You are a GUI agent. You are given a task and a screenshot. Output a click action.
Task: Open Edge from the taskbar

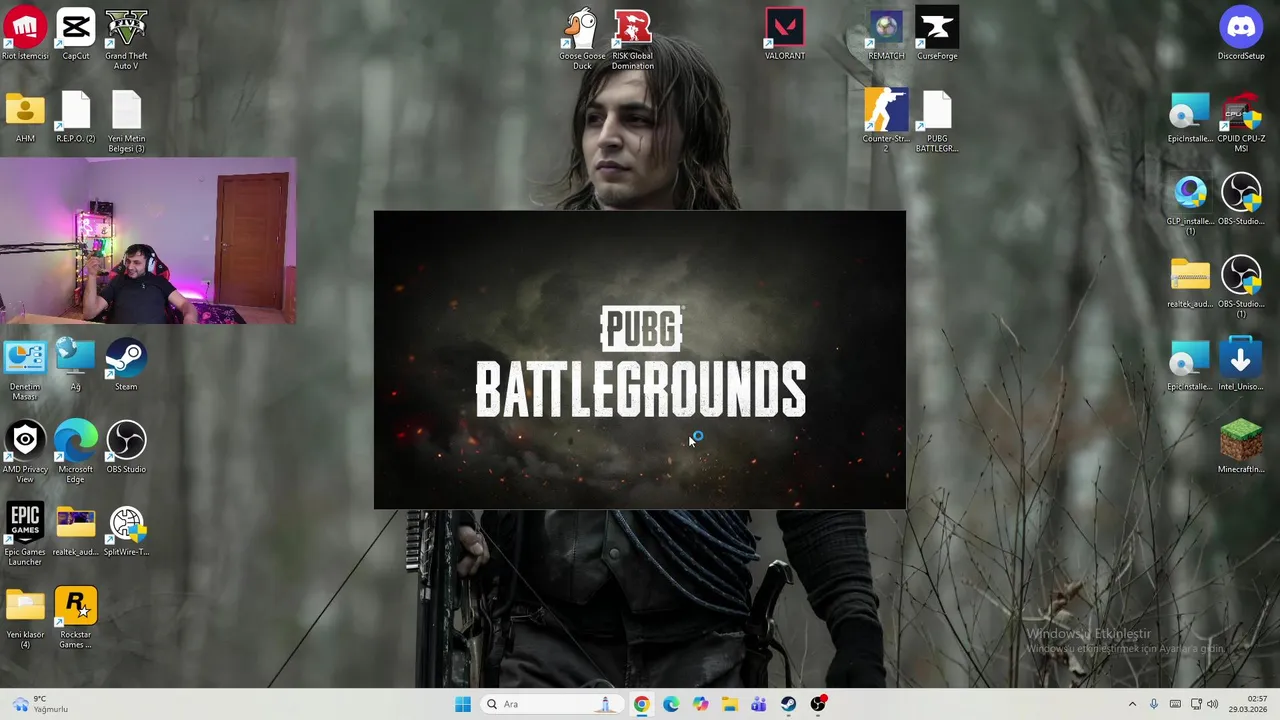(671, 704)
